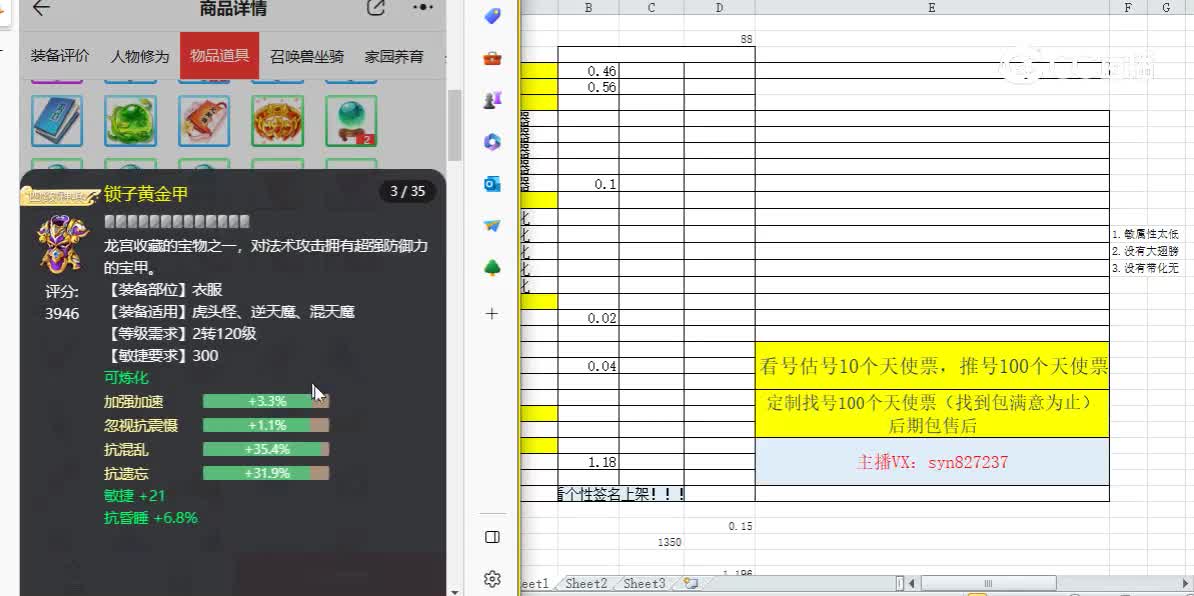This screenshot has width=1194, height=596.
Task: Click the 加强加速 progress bar
Action: tap(266, 400)
